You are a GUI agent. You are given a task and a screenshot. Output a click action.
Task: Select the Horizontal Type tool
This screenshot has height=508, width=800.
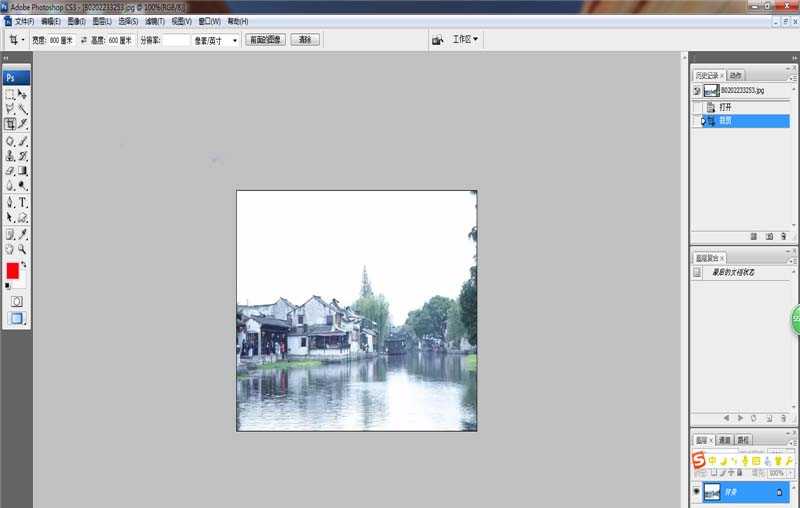click(x=22, y=202)
